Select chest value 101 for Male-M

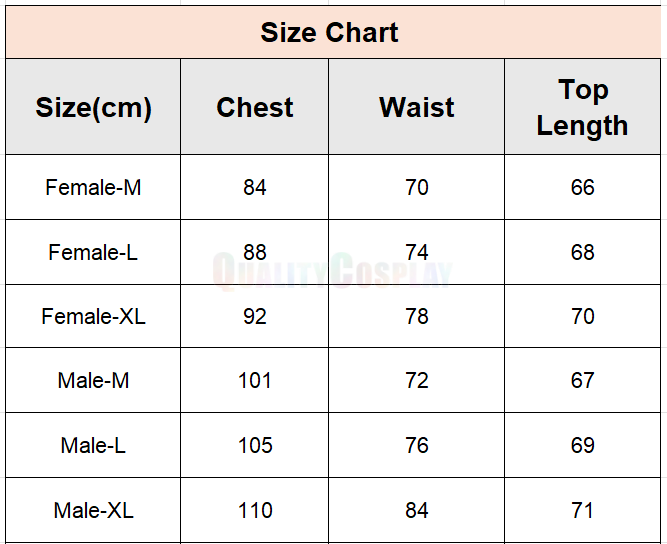point(255,380)
